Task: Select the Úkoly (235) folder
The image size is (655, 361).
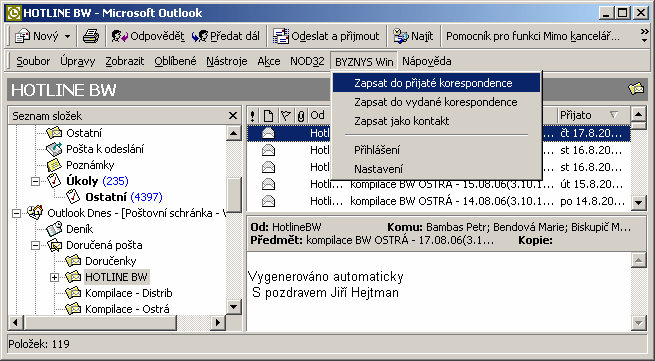Action: click(x=97, y=181)
